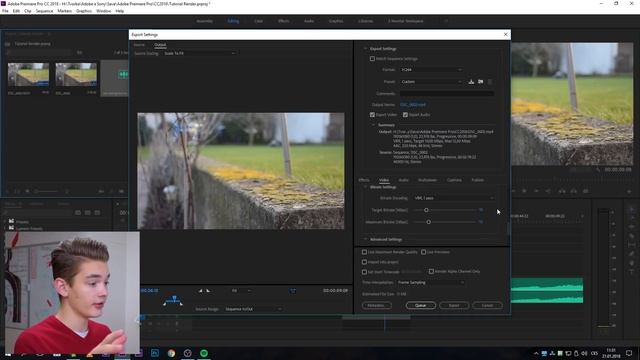Adjust the Maximum Bitrate slider handle

pos(428,222)
